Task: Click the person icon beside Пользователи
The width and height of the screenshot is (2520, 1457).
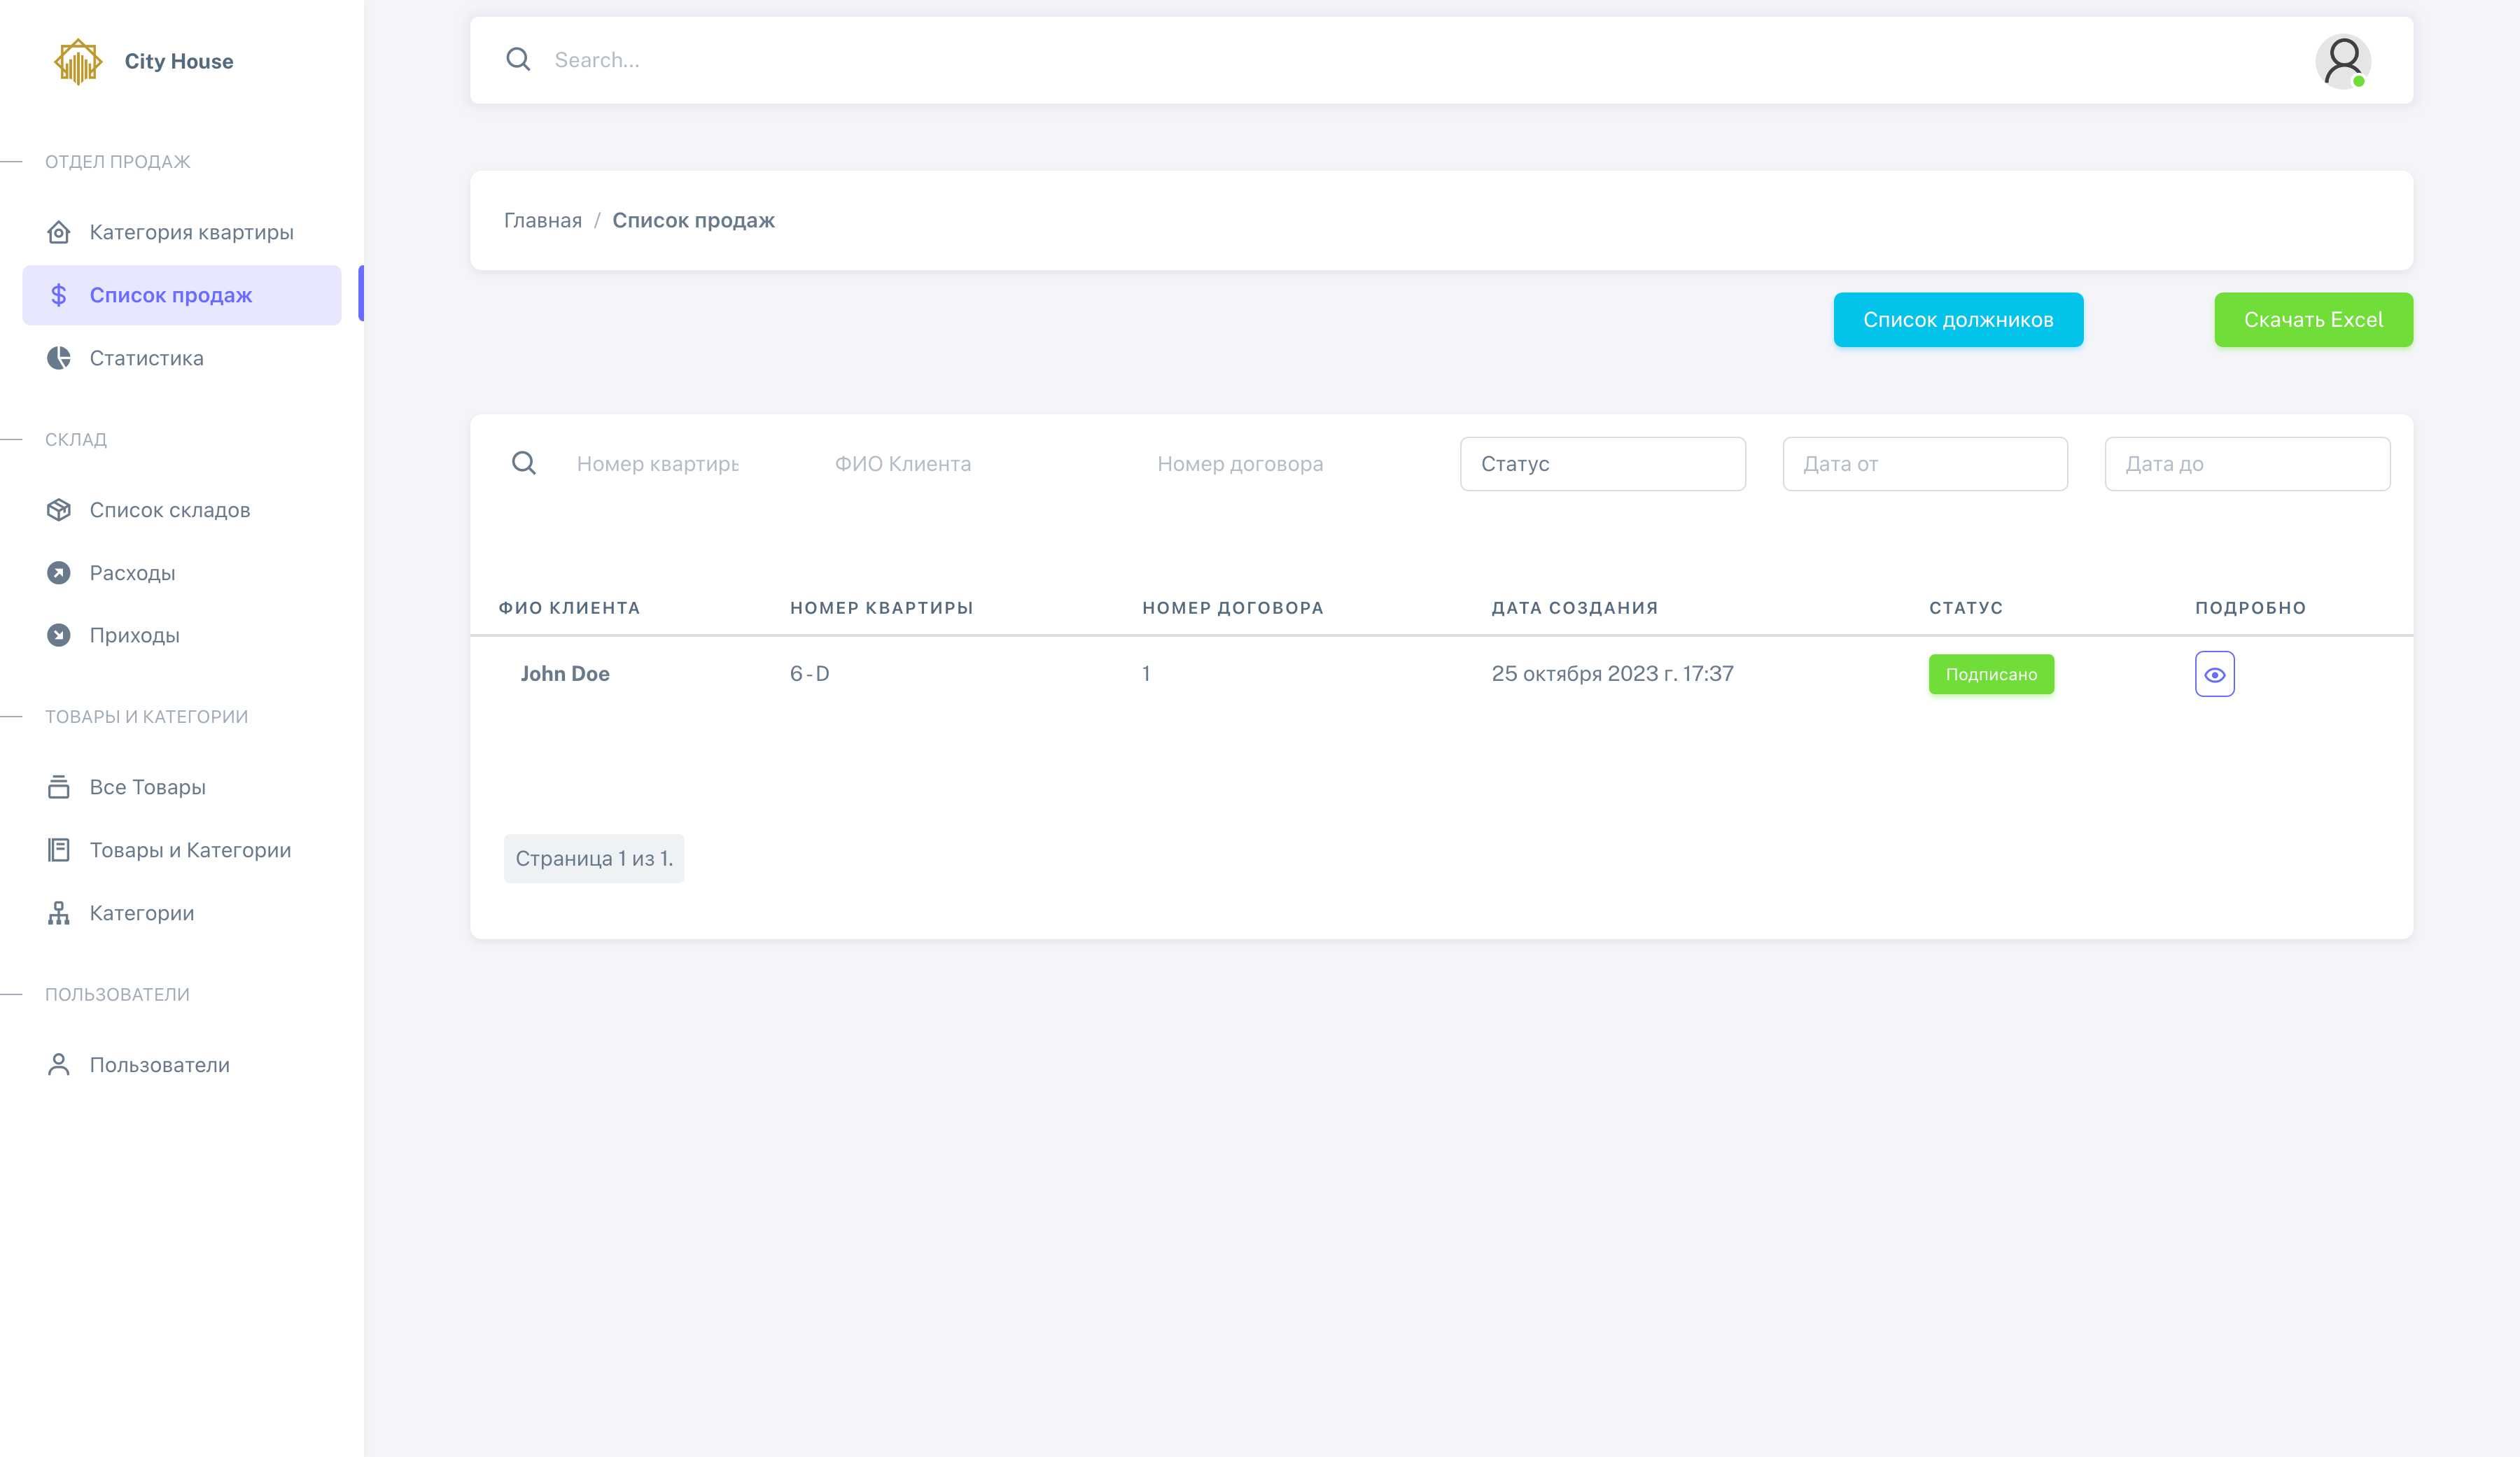Action: 59,1065
